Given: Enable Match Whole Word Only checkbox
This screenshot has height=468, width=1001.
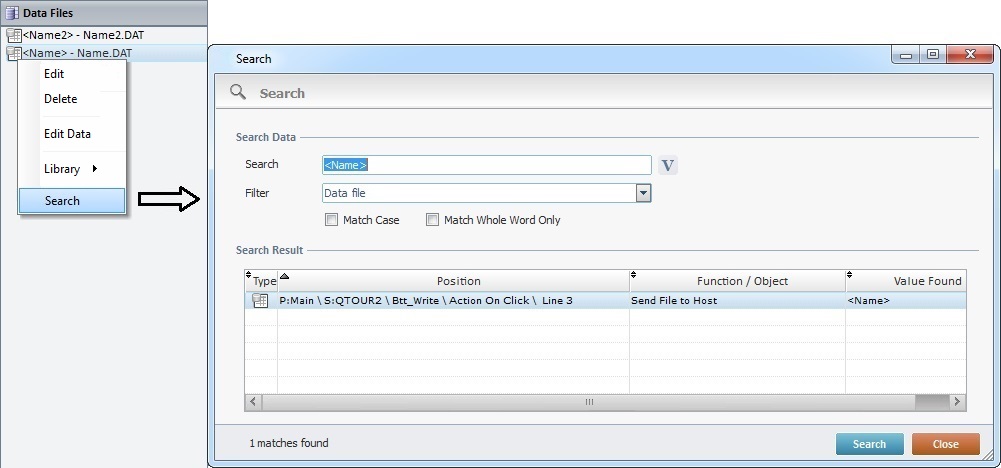Looking at the screenshot, I should coord(433,220).
